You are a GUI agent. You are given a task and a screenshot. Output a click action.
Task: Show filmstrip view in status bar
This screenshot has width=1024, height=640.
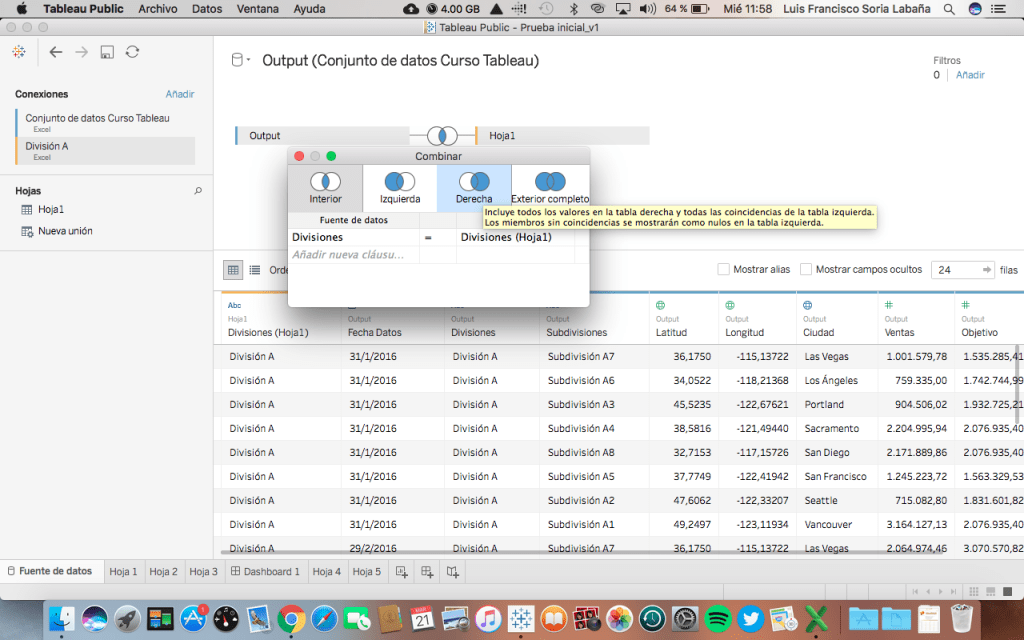point(991,592)
